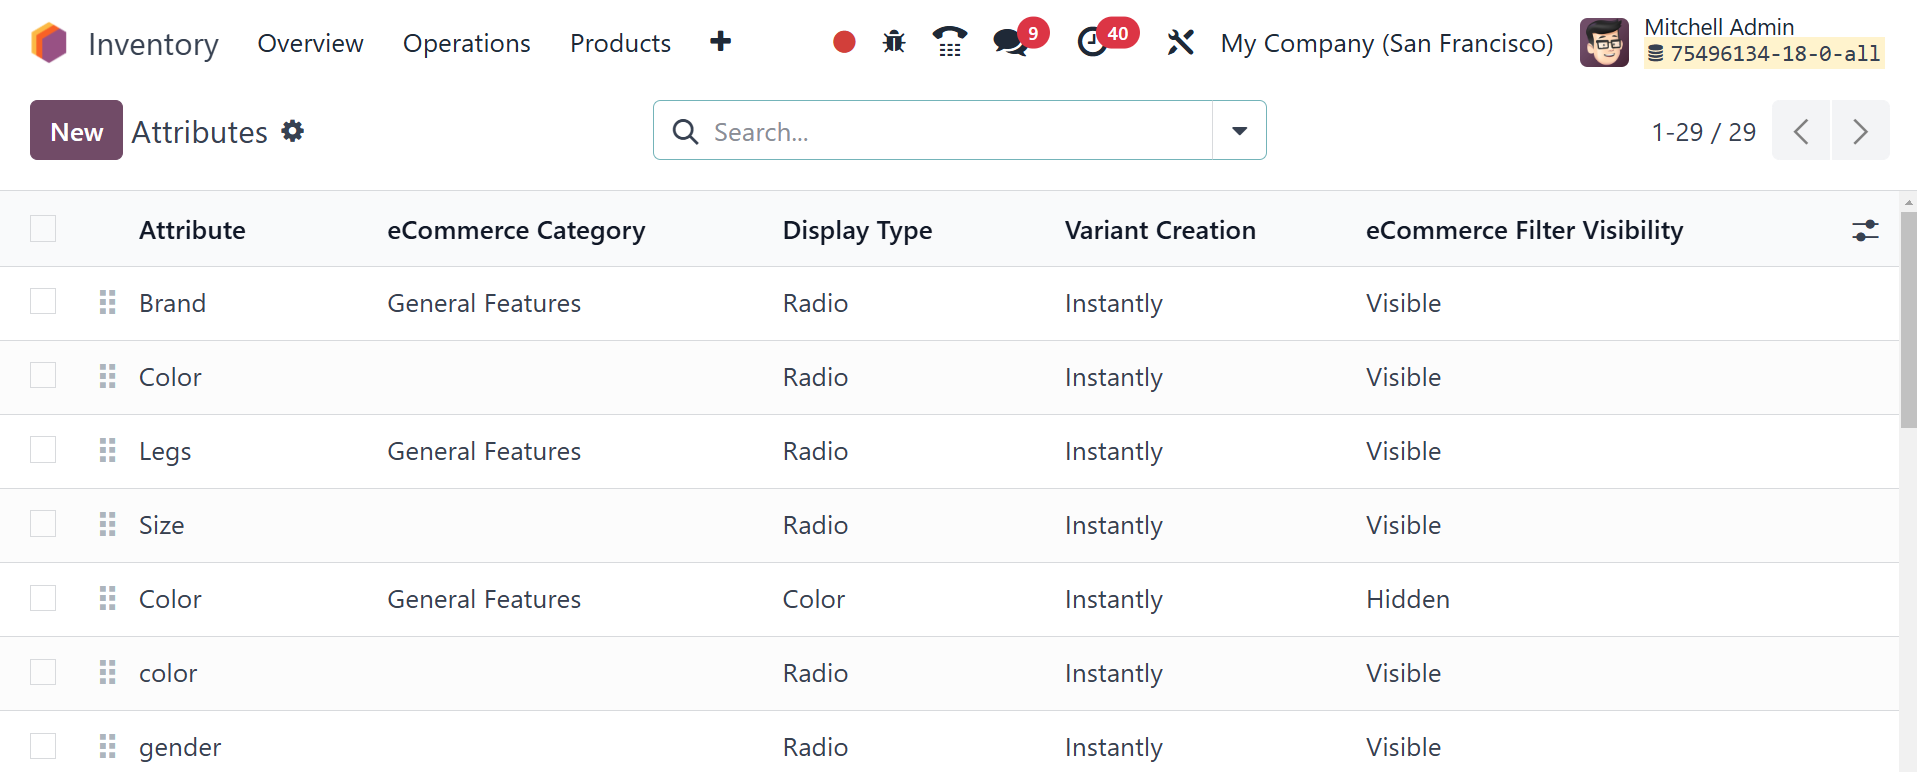The height and width of the screenshot is (772, 1917).
Task: Click the plus quick-add icon in navbar
Action: tap(720, 42)
